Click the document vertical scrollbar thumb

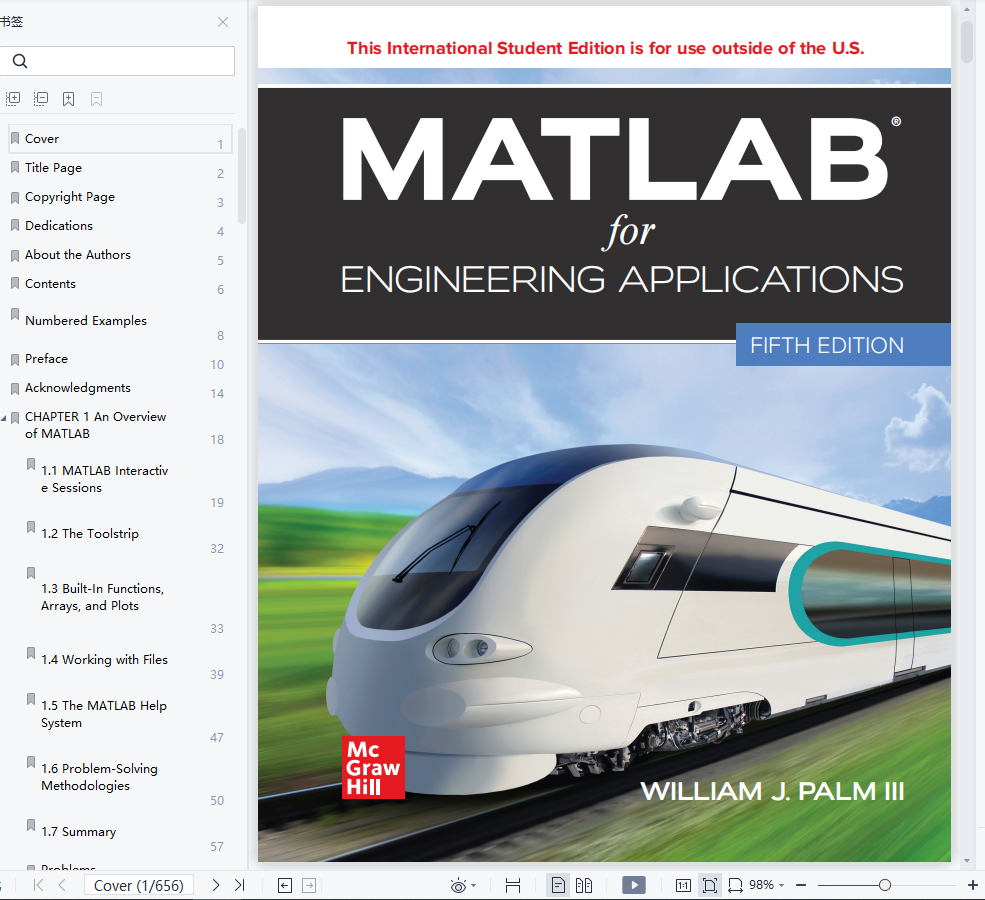(967, 41)
